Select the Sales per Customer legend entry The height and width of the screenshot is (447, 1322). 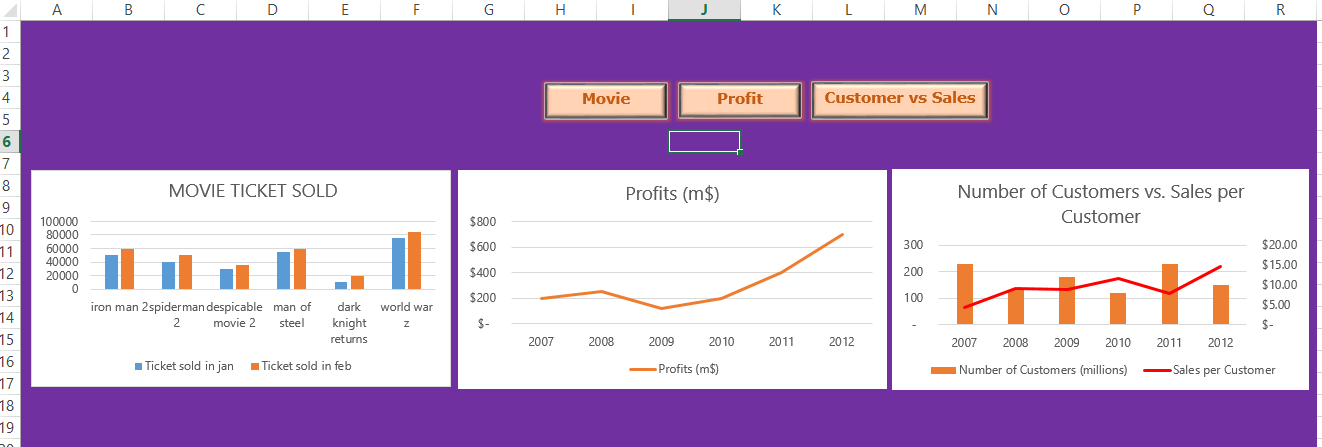coord(1210,370)
